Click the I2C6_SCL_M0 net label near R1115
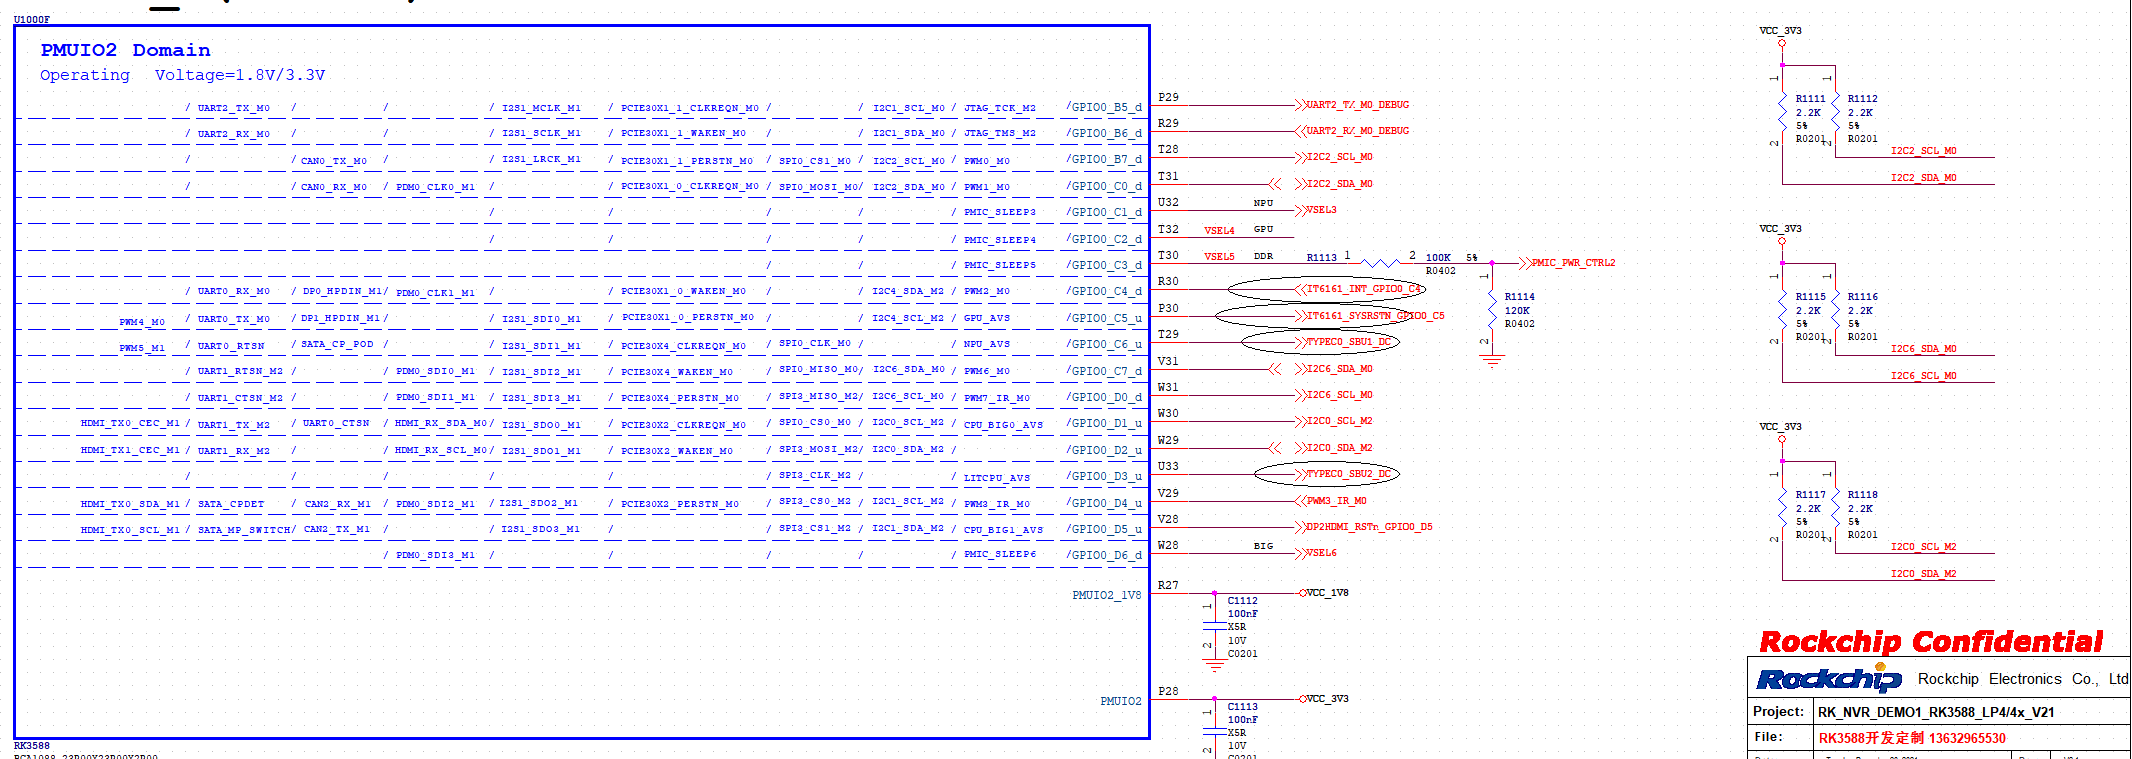The width and height of the screenshot is (2132, 759). coord(1923,376)
